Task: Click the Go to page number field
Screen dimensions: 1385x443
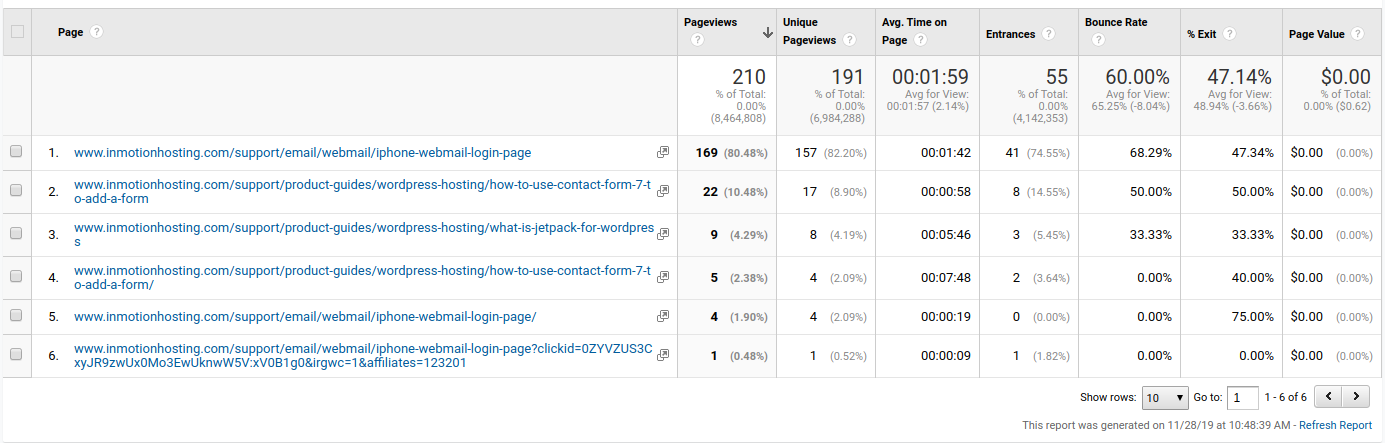Action: tap(1242, 397)
